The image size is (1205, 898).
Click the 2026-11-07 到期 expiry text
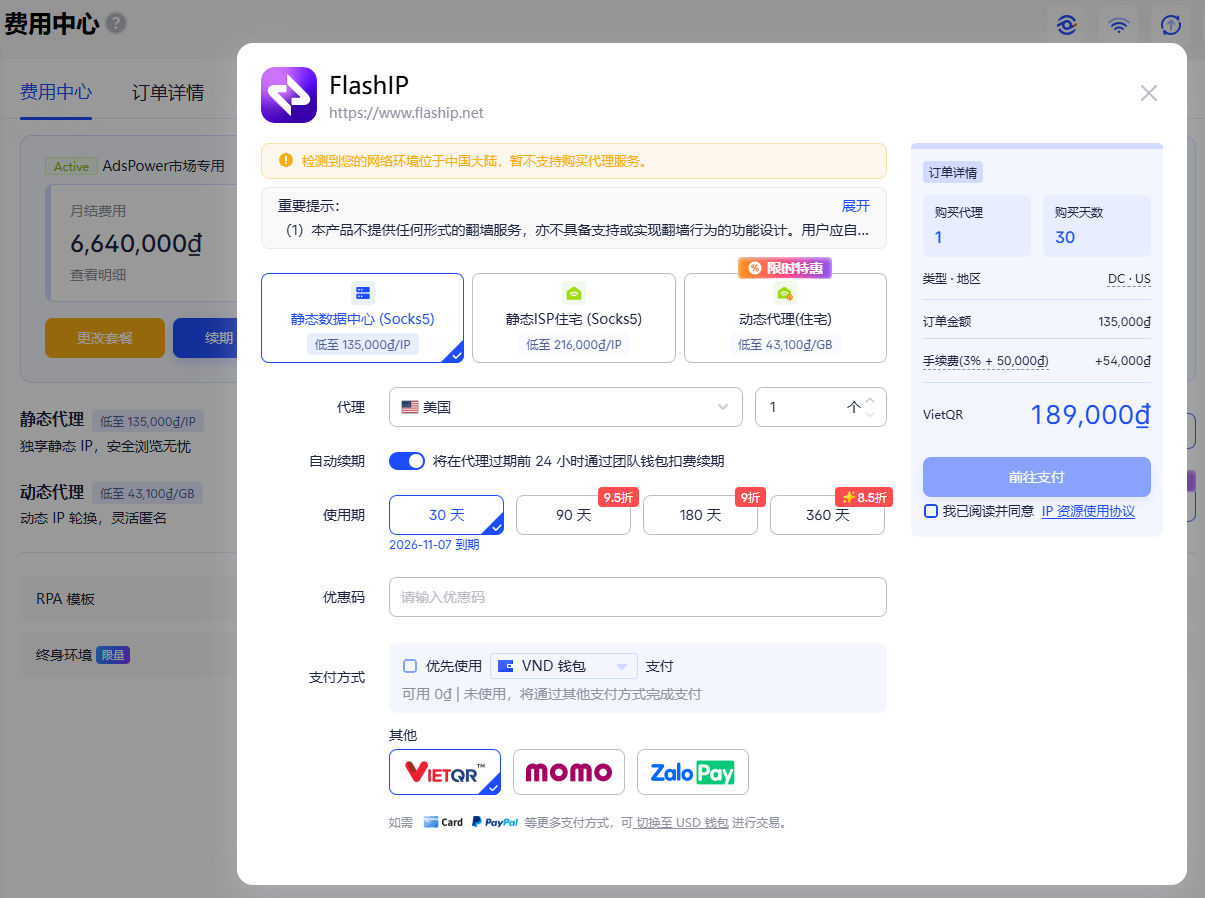tap(434, 545)
